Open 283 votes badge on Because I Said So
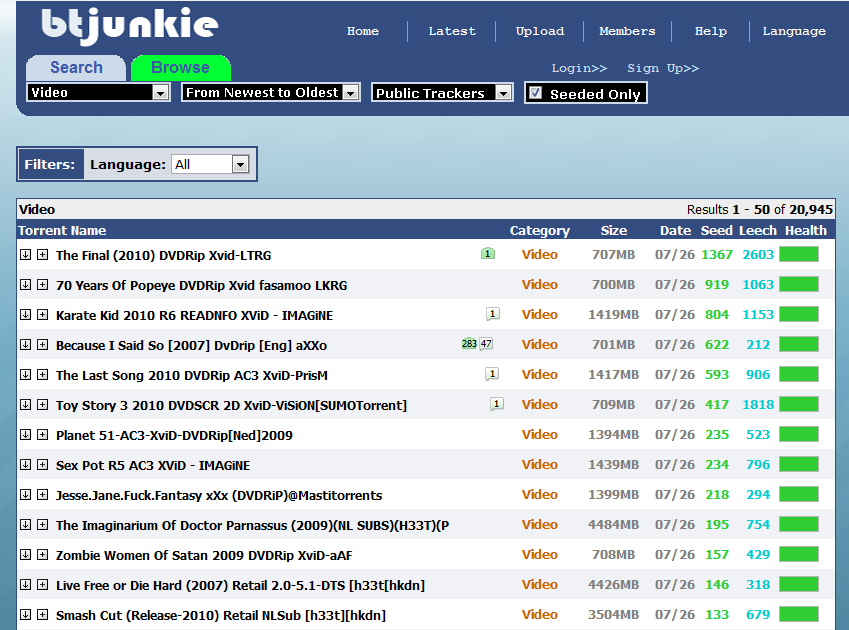 coord(469,344)
